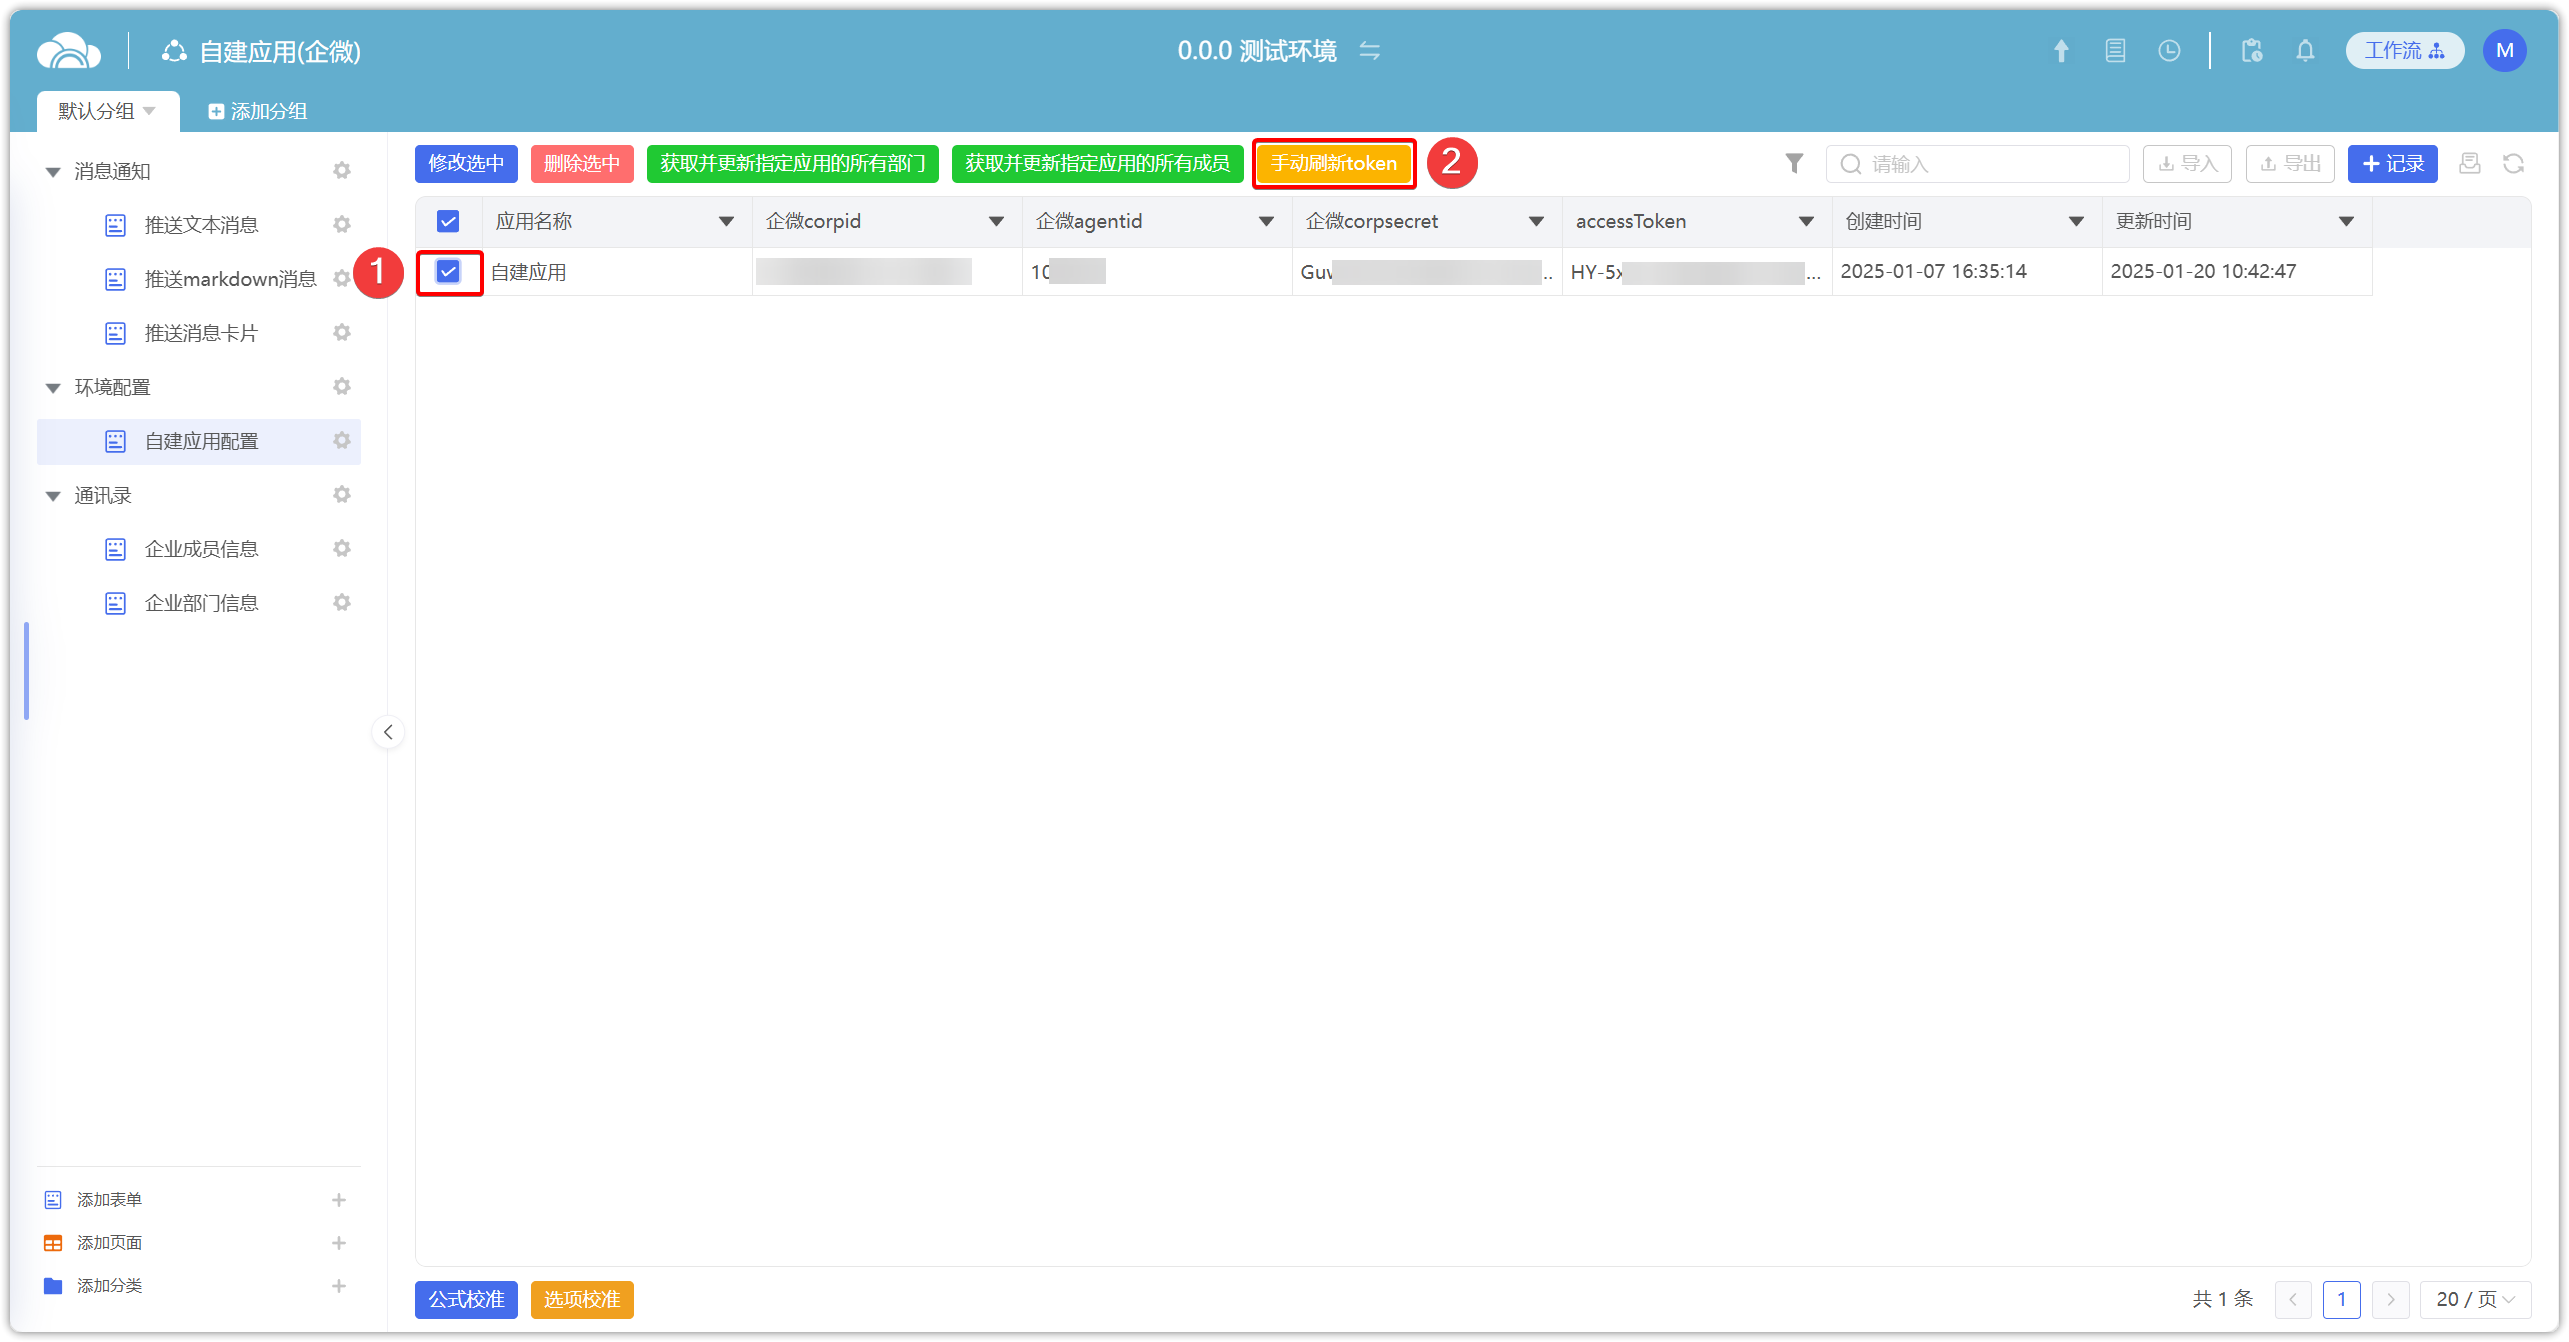Collapse the 消息通知 tree group
The width and height of the screenshot is (2569, 1342).
tap(53, 172)
